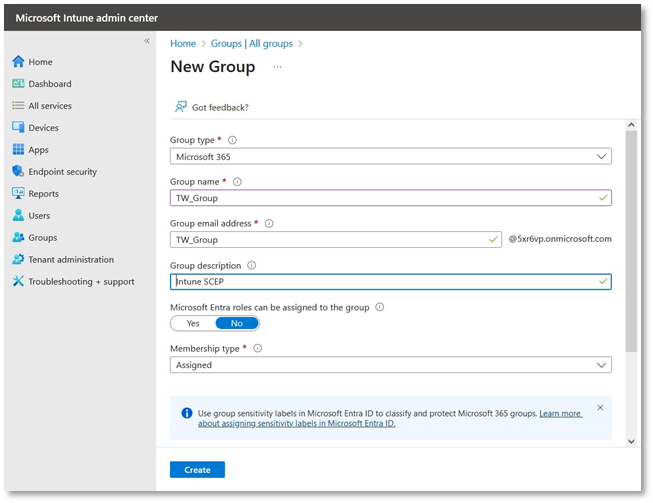The width and height of the screenshot is (653, 503).
Task: Click the Devices icon in sidebar
Action: (x=18, y=128)
